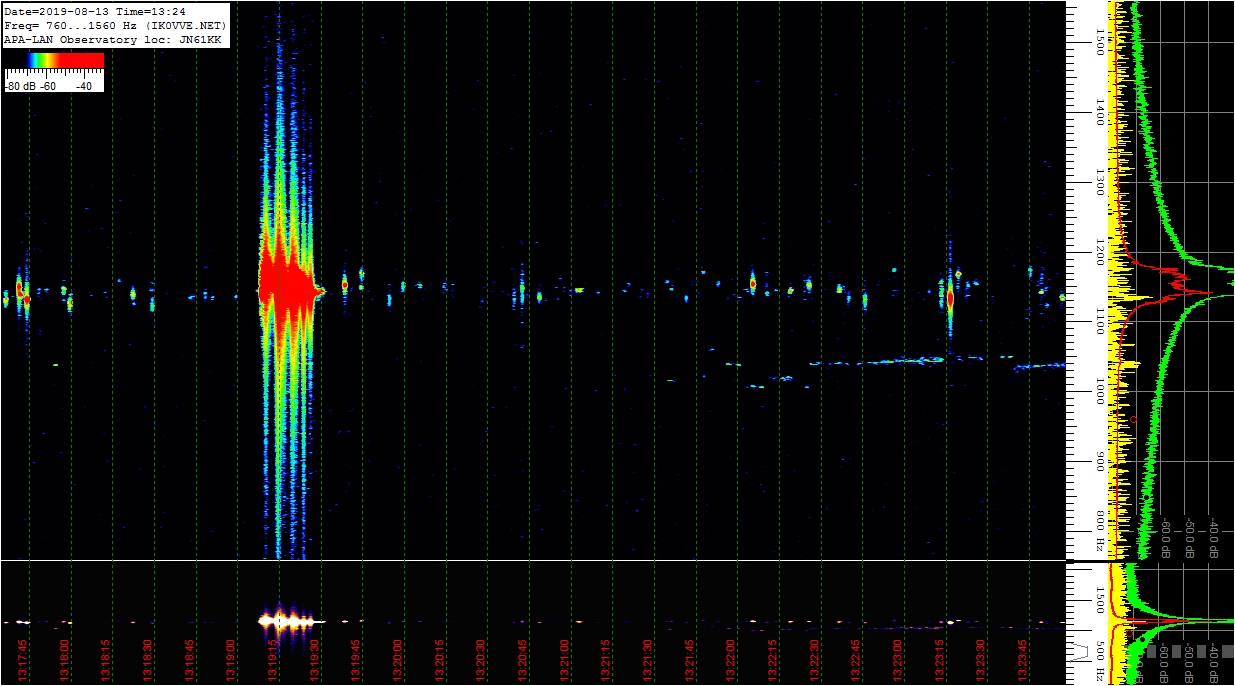Select the 13:23:15 time marker
The image size is (1235, 686).
click(x=939, y=662)
